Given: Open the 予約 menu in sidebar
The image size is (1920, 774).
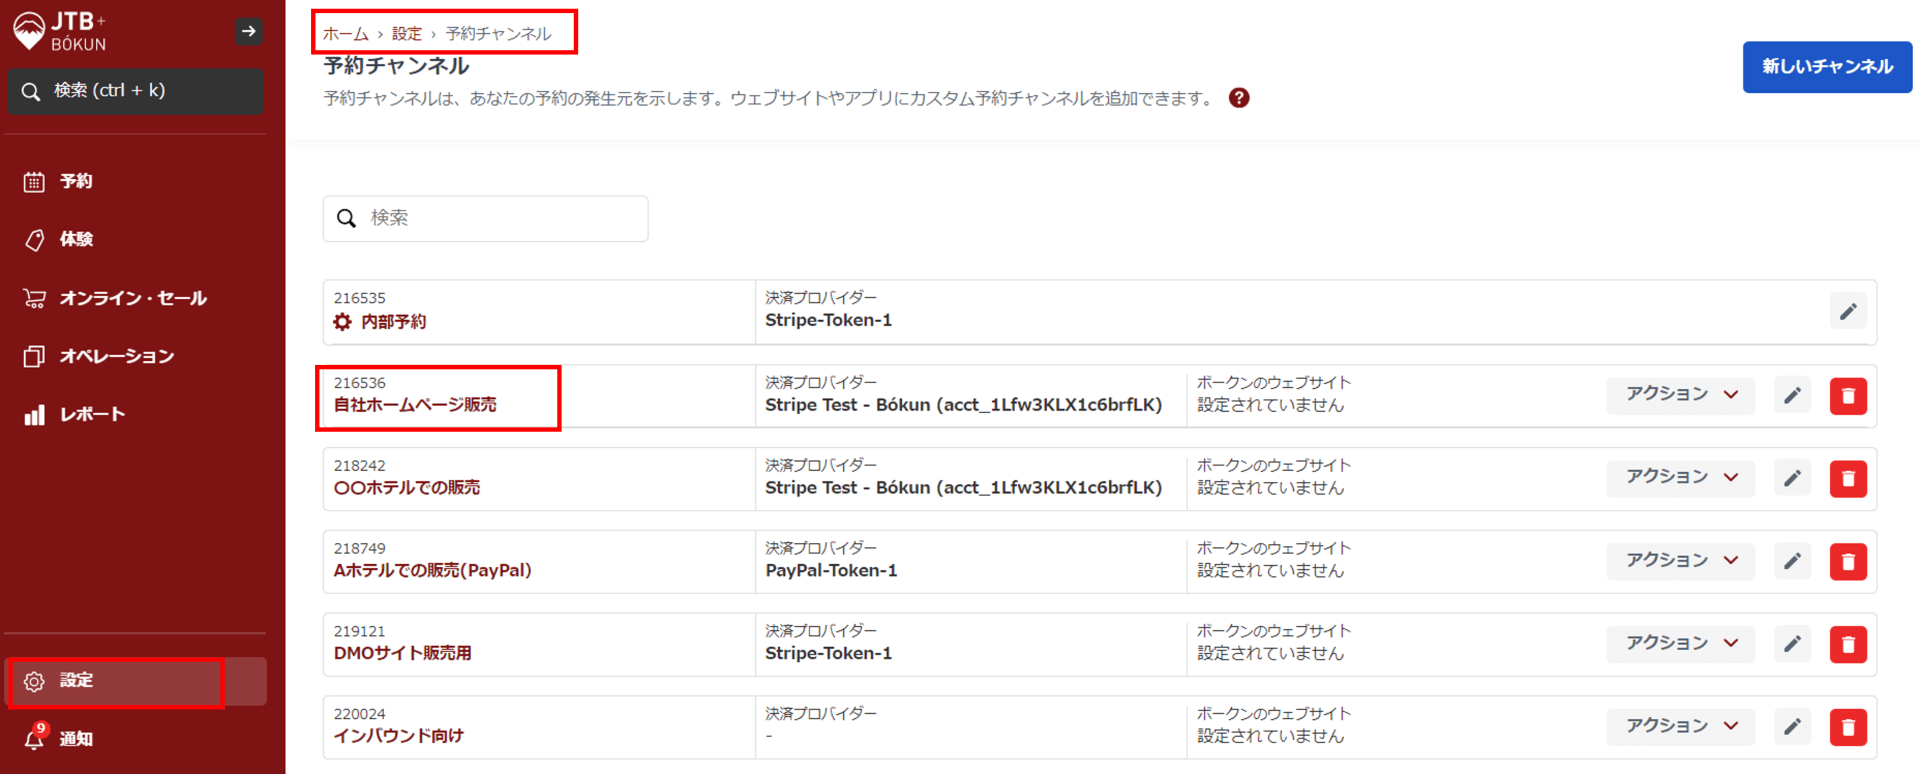Looking at the screenshot, I should 76,181.
